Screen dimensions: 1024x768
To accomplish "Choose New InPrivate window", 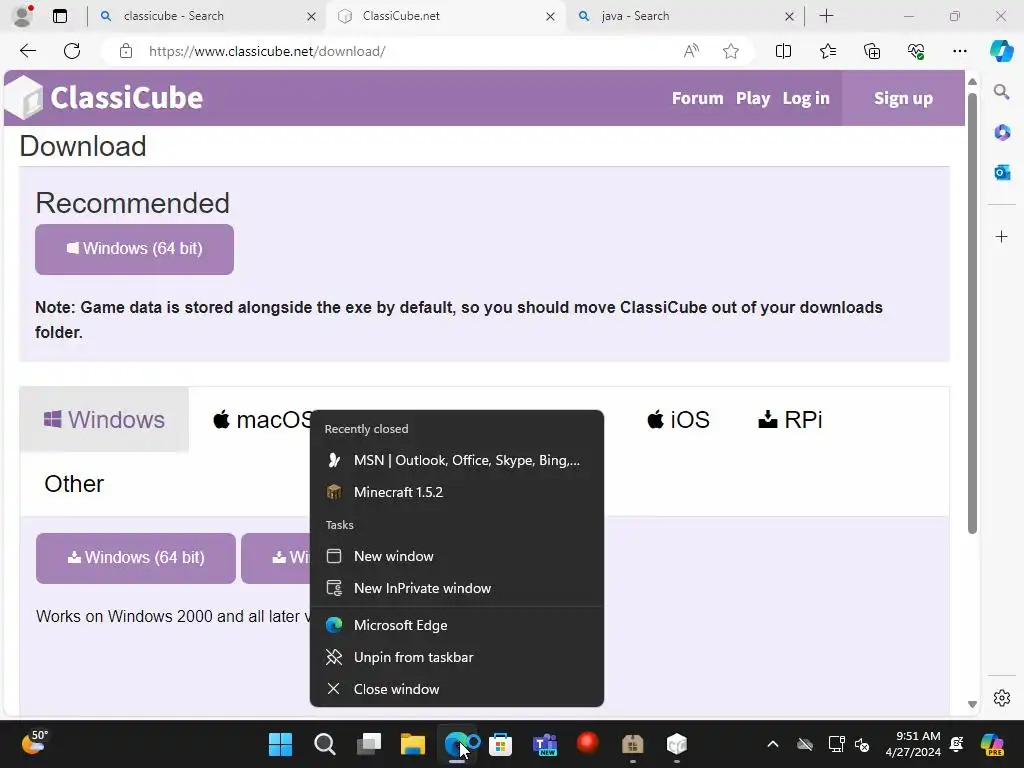I will pos(456,588).
